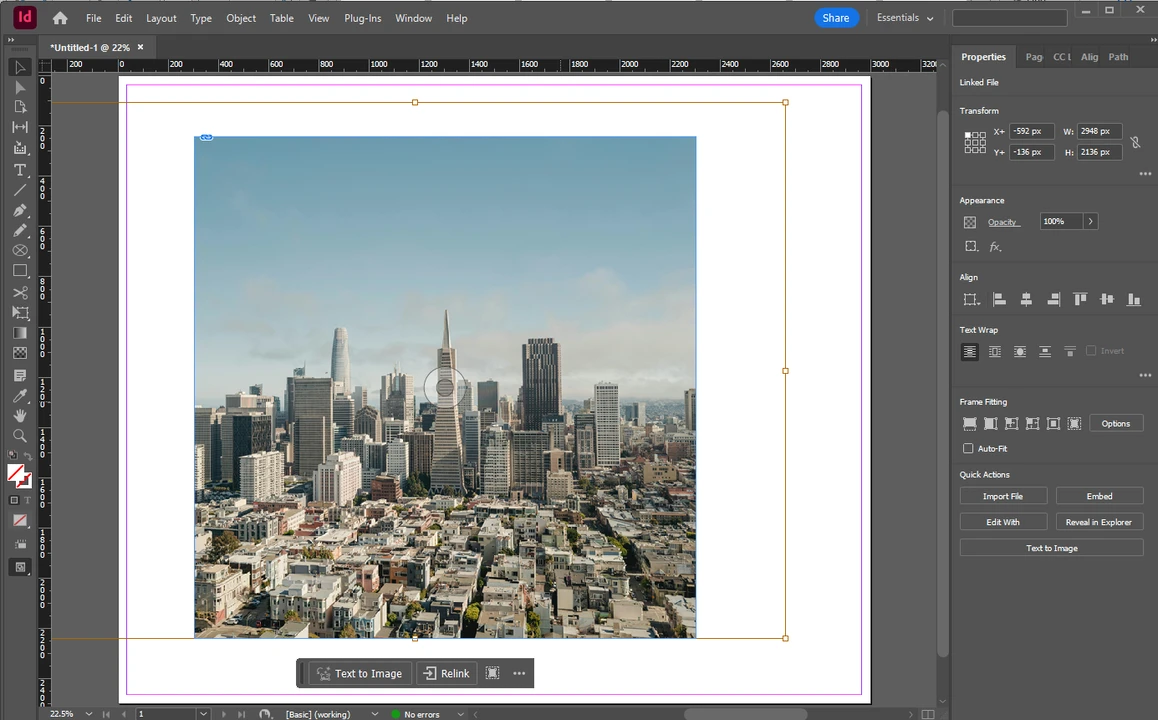Select the Content Collector tool
The width and height of the screenshot is (1158, 720).
point(20,148)
